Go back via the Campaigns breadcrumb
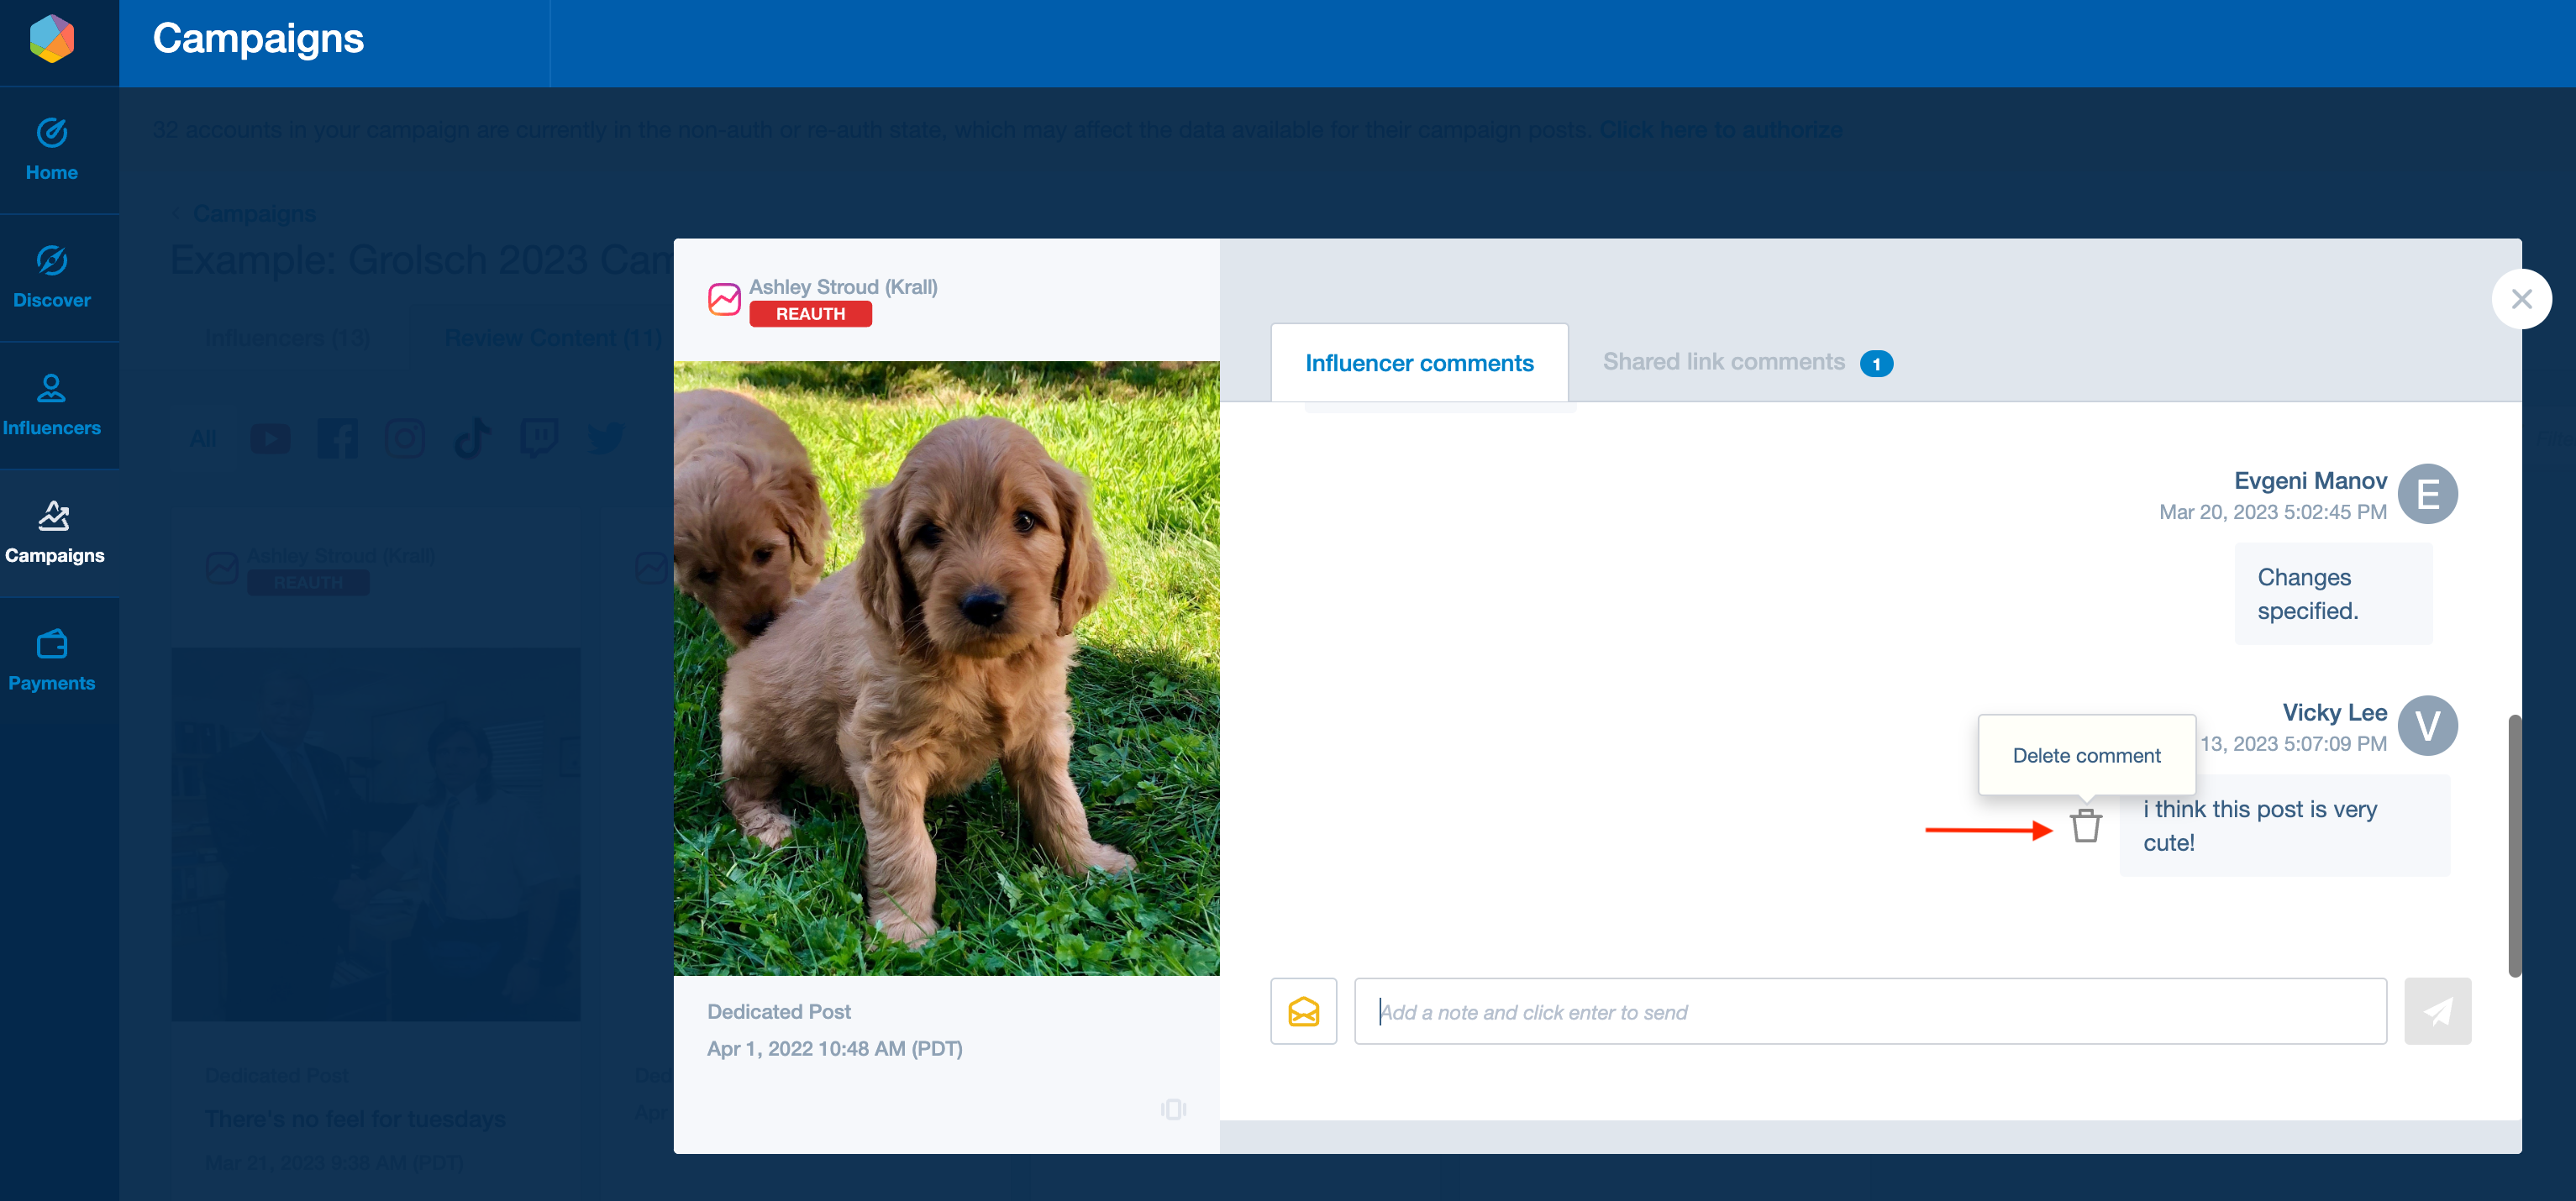The width and height of the screenshot is (2576, 1201). pyautogui.click(x=254, y=214)
